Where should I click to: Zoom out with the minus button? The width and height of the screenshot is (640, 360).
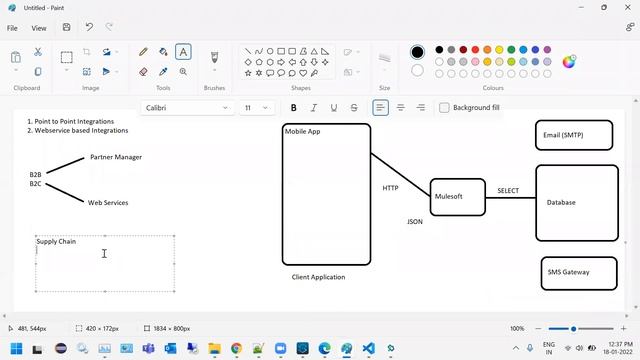tap(538, 329)
